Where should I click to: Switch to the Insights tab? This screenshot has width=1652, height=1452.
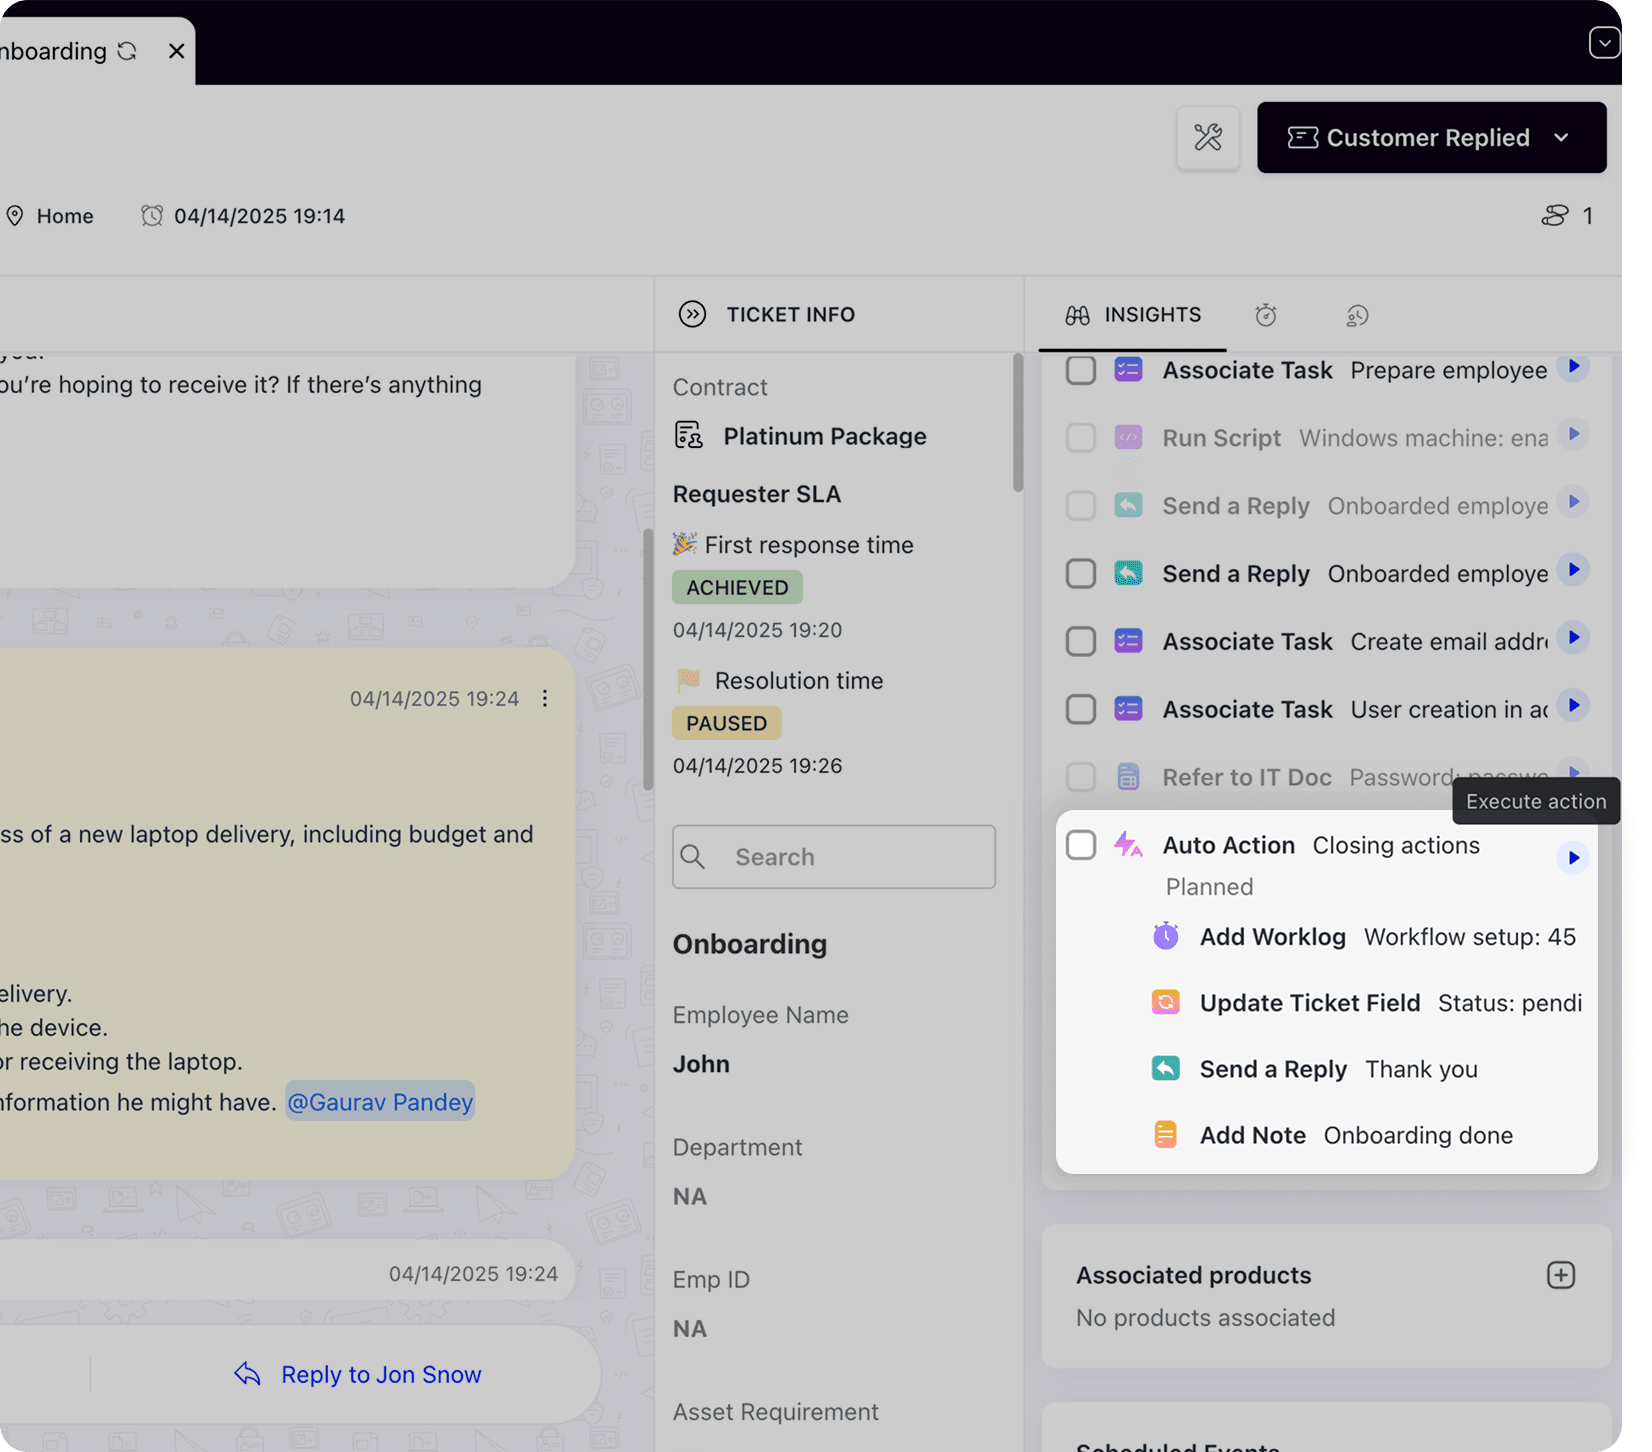(x=1133, y=315)
